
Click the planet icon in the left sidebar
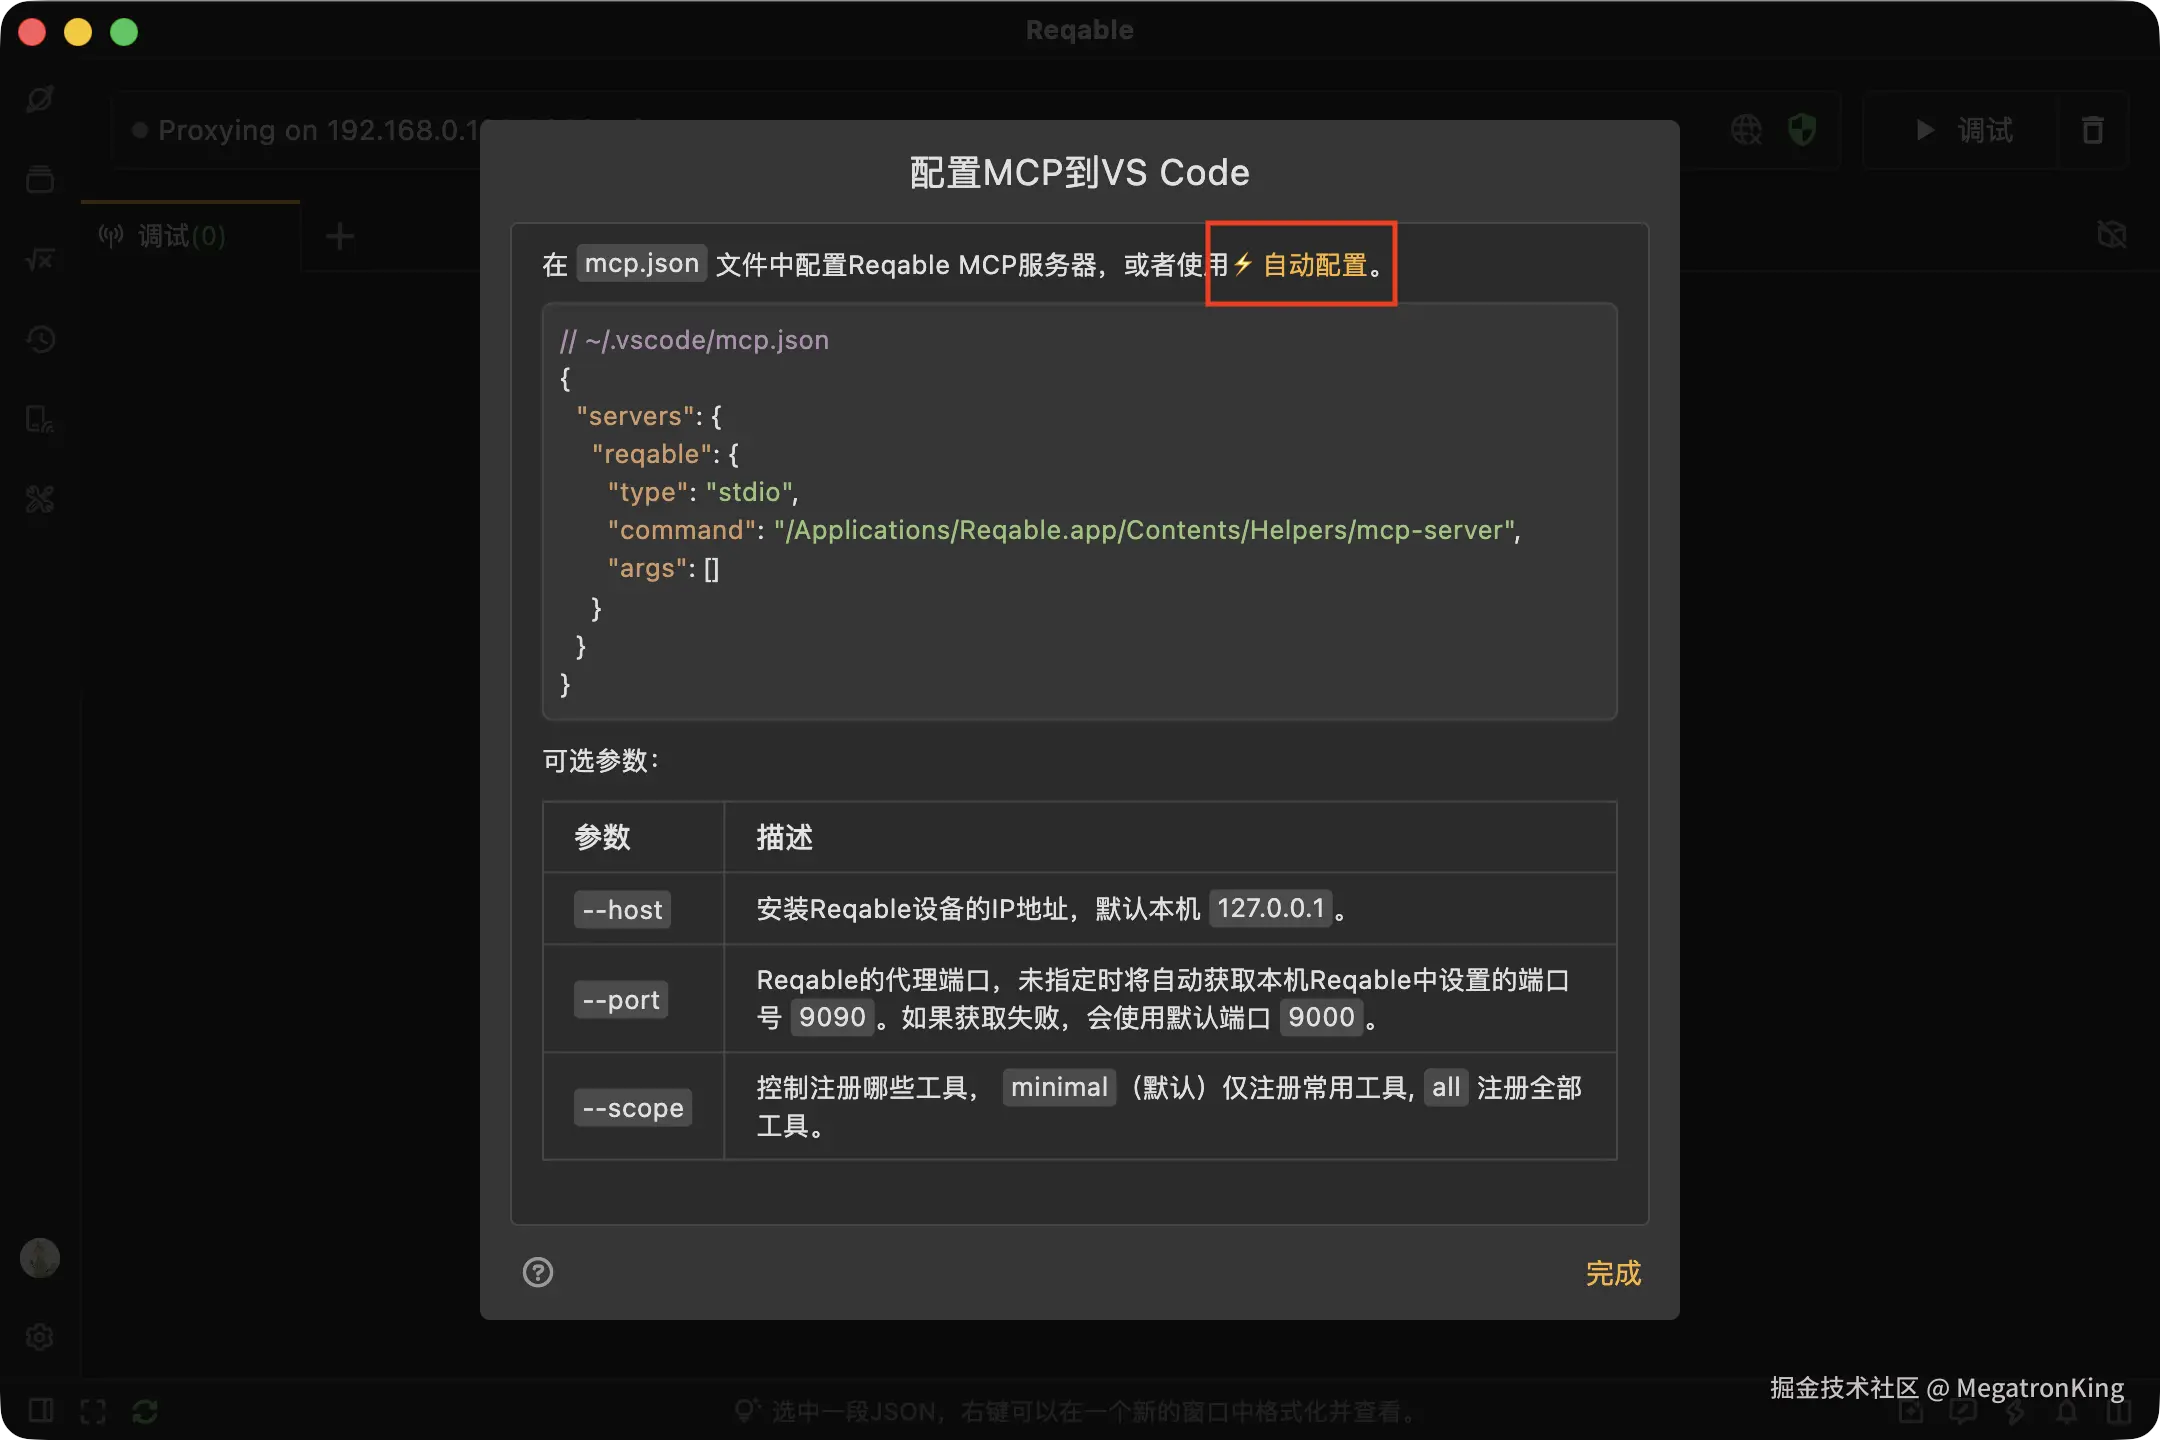point(40,99)
